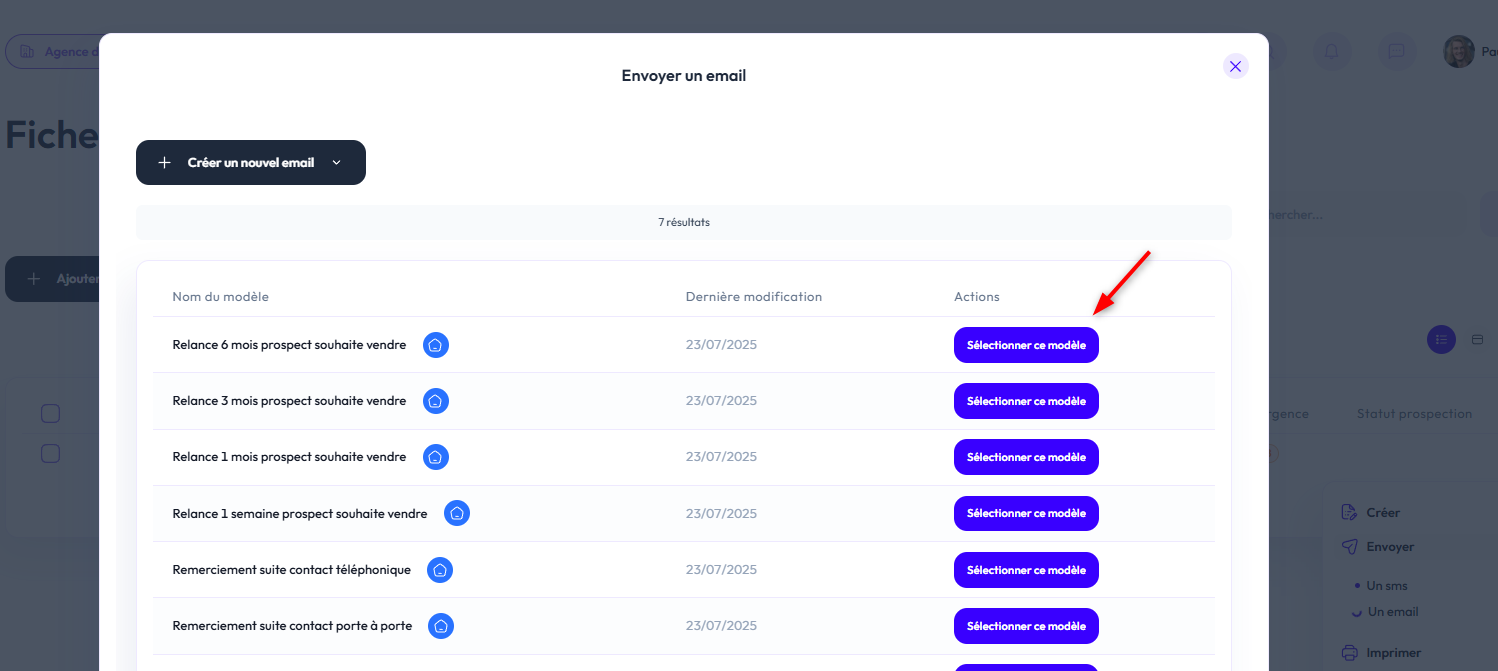Viewport: 1498px width, 671px height.
Task: Open the notifications bell icon
Action: 1331,51
